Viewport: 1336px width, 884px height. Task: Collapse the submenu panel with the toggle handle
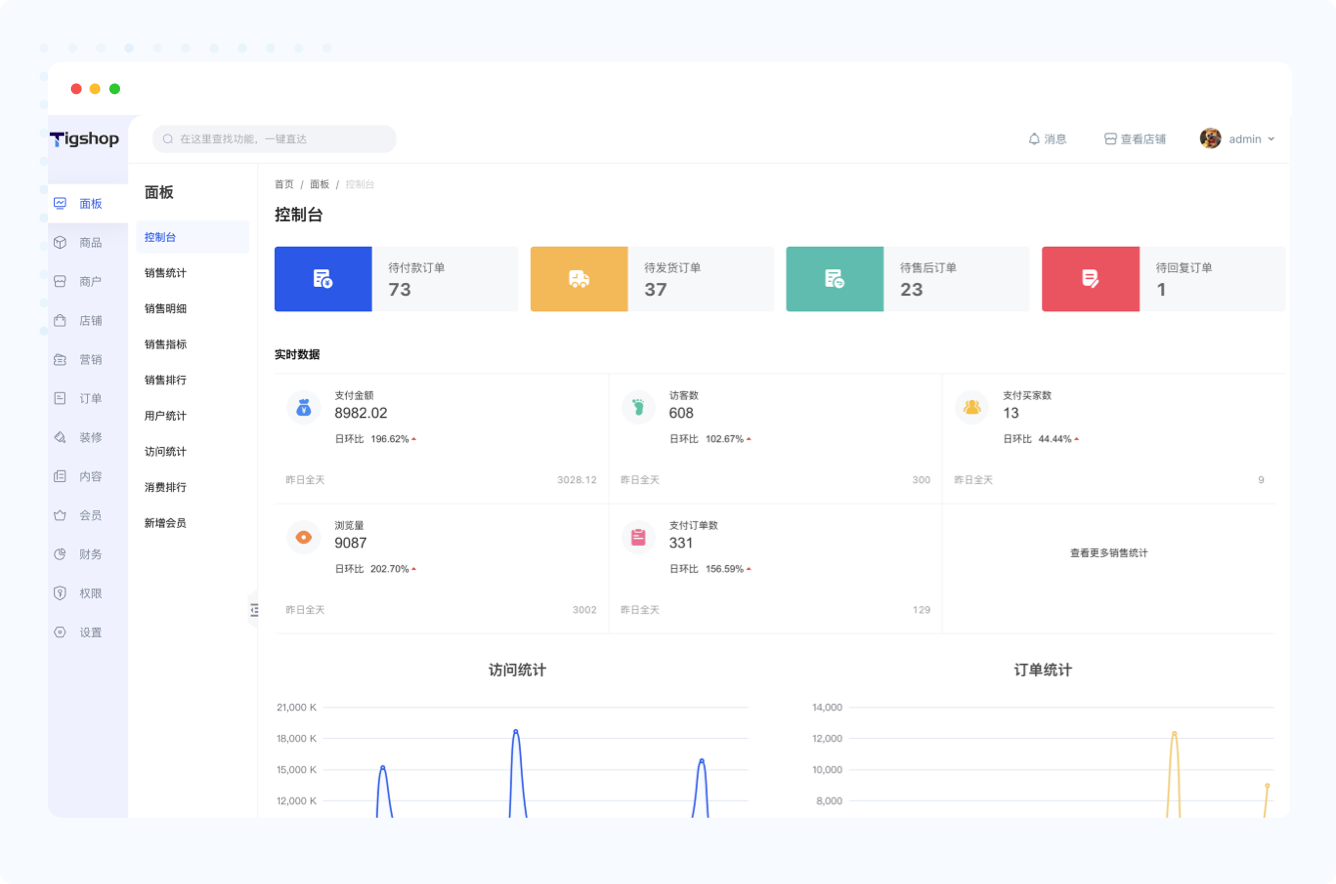pyautogui.click(x=254, y=609)
